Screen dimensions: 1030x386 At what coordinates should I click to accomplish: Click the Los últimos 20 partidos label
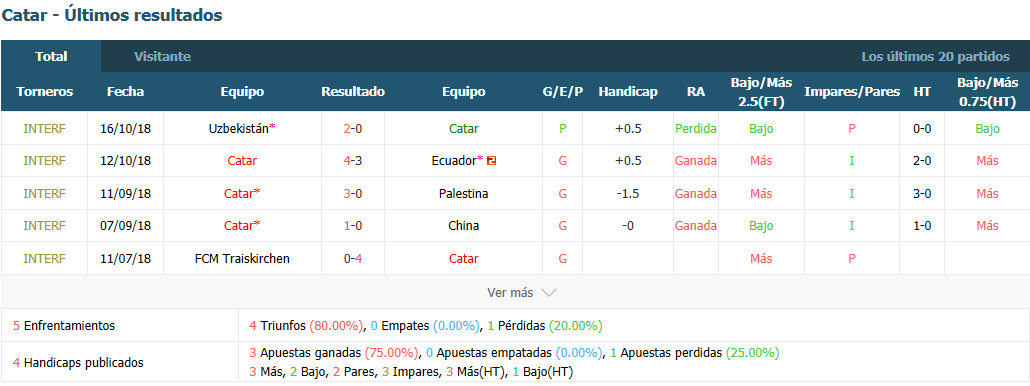(x=935, y=56)
